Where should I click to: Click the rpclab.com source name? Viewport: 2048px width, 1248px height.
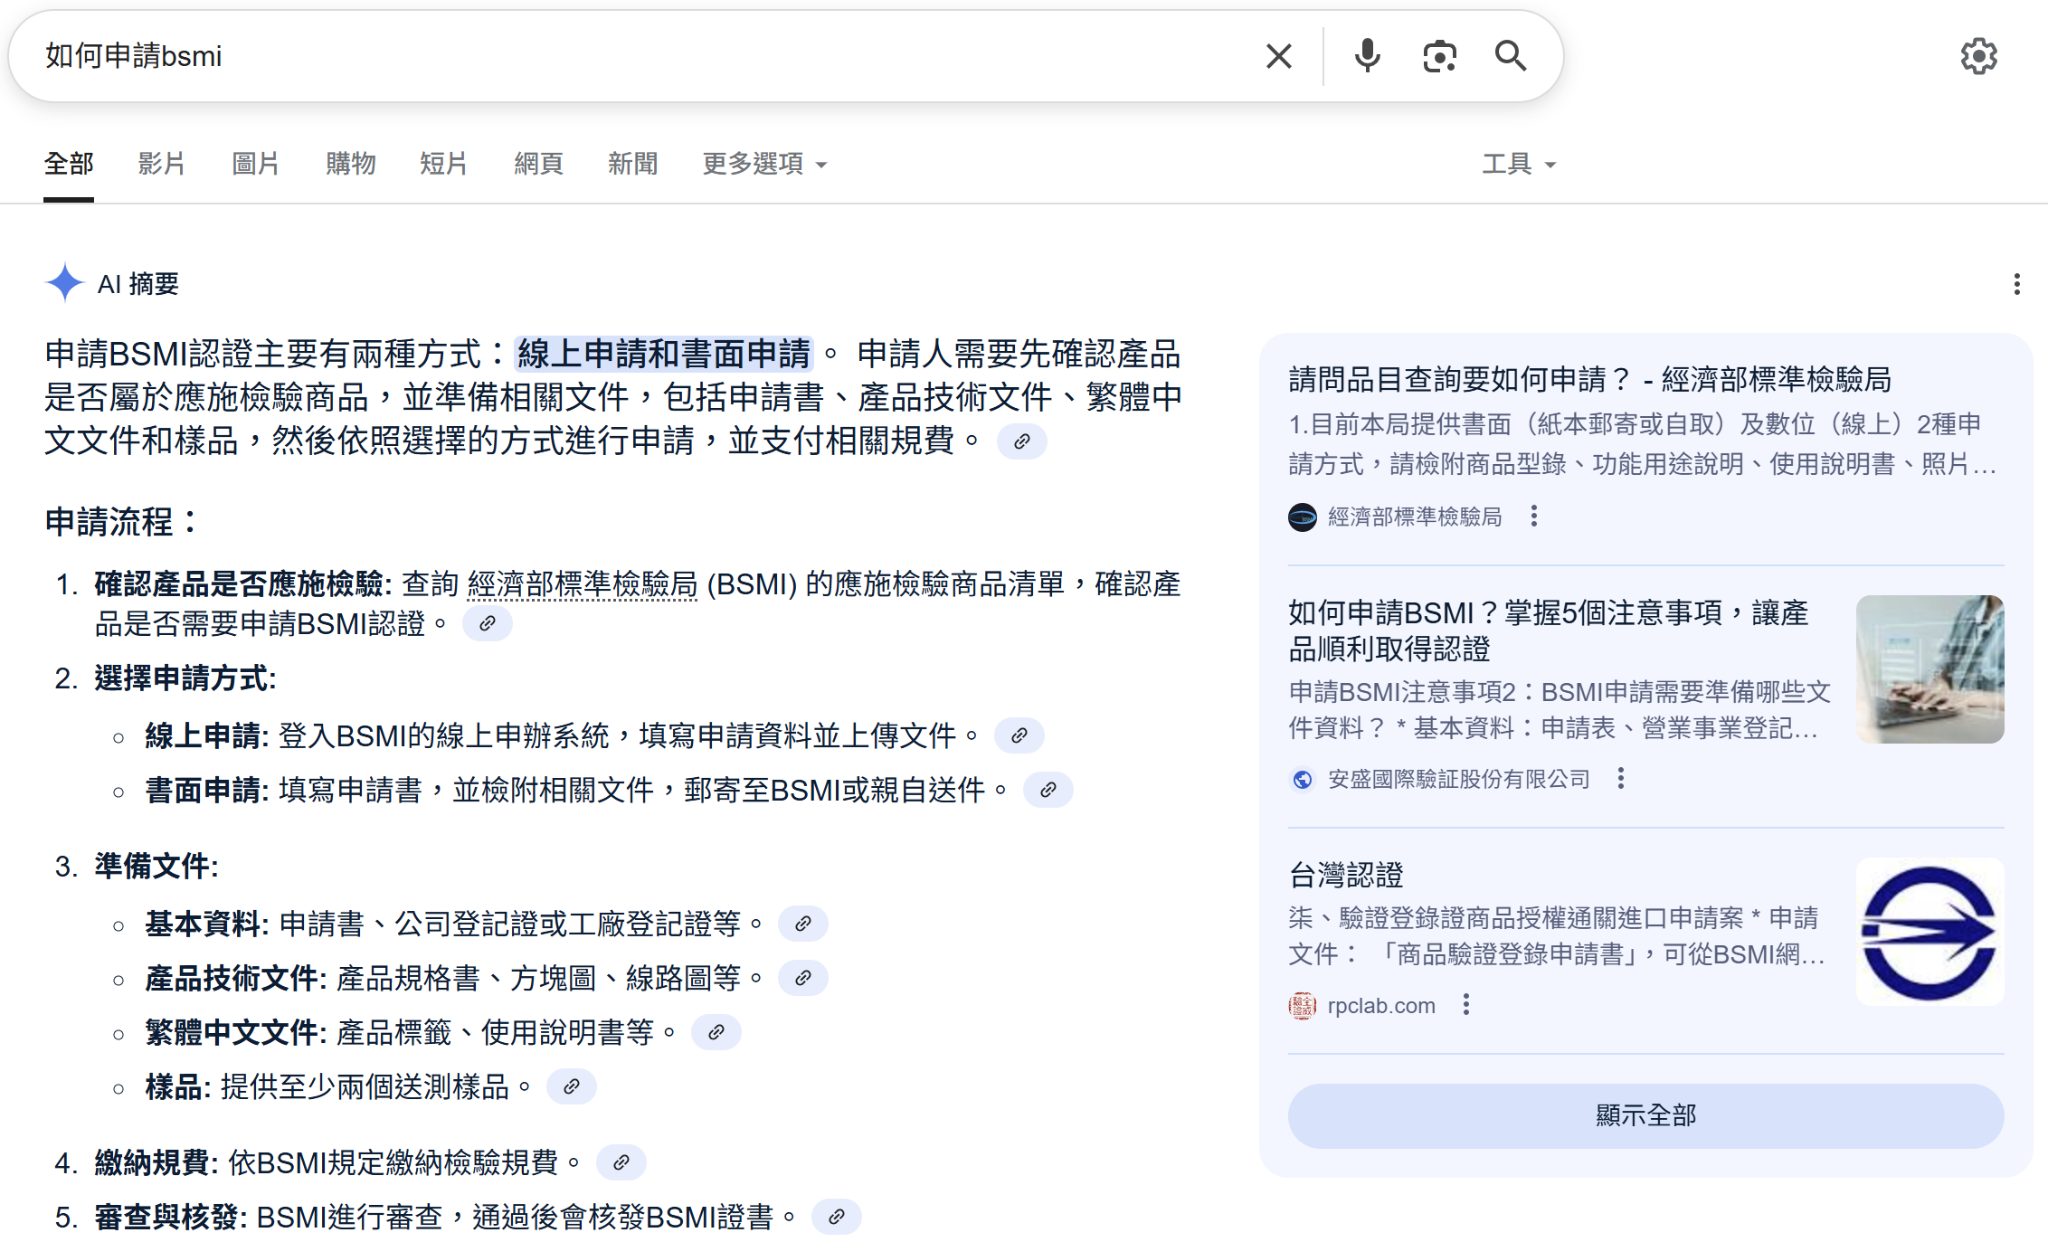[x=1381, y=1005]
